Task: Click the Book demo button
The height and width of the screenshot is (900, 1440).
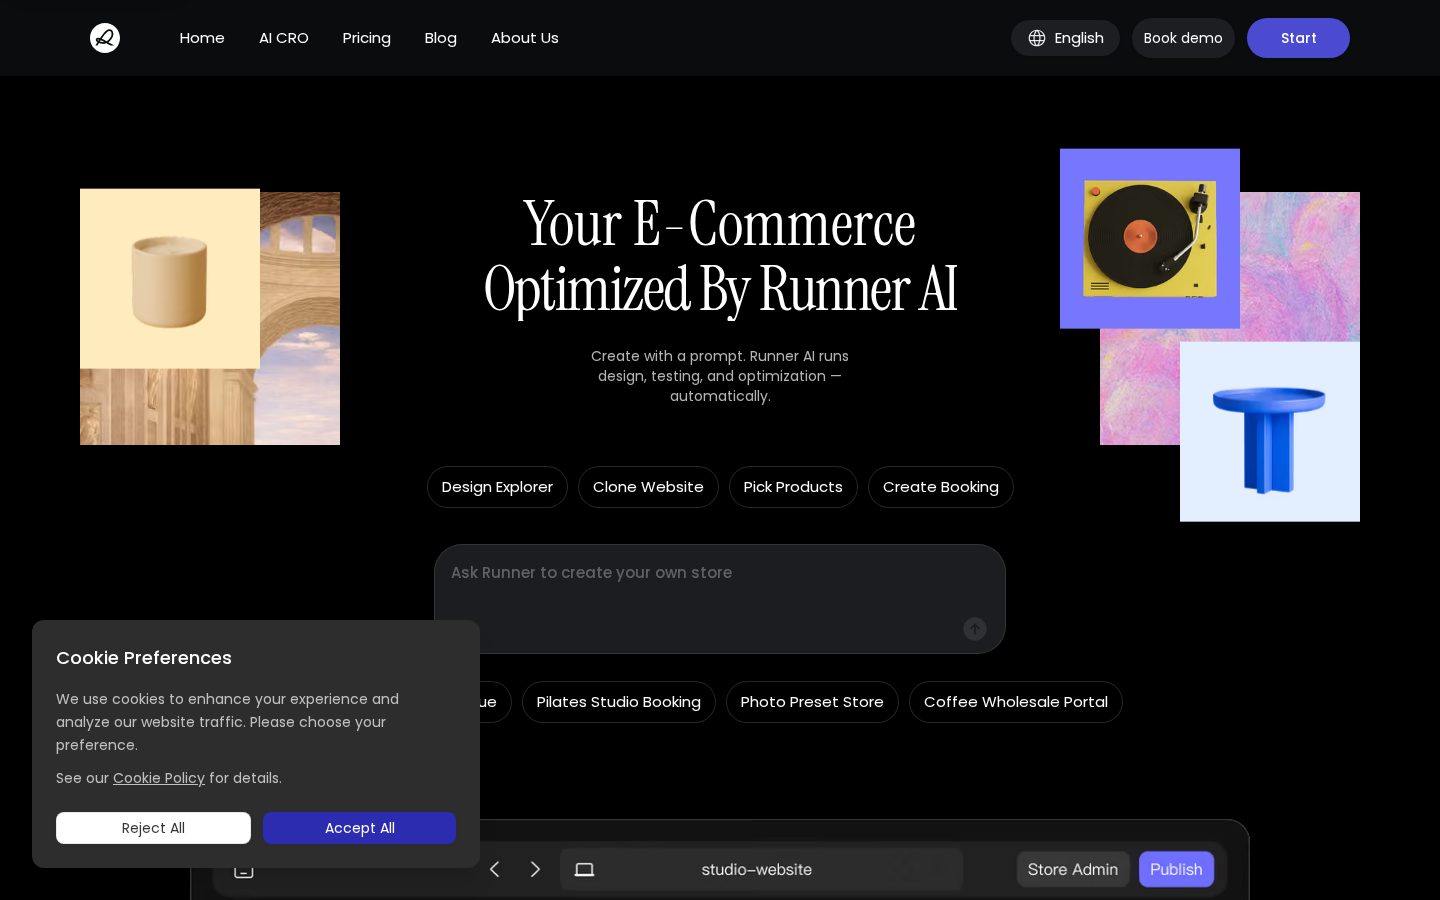Action: (x=1183, y=38)
